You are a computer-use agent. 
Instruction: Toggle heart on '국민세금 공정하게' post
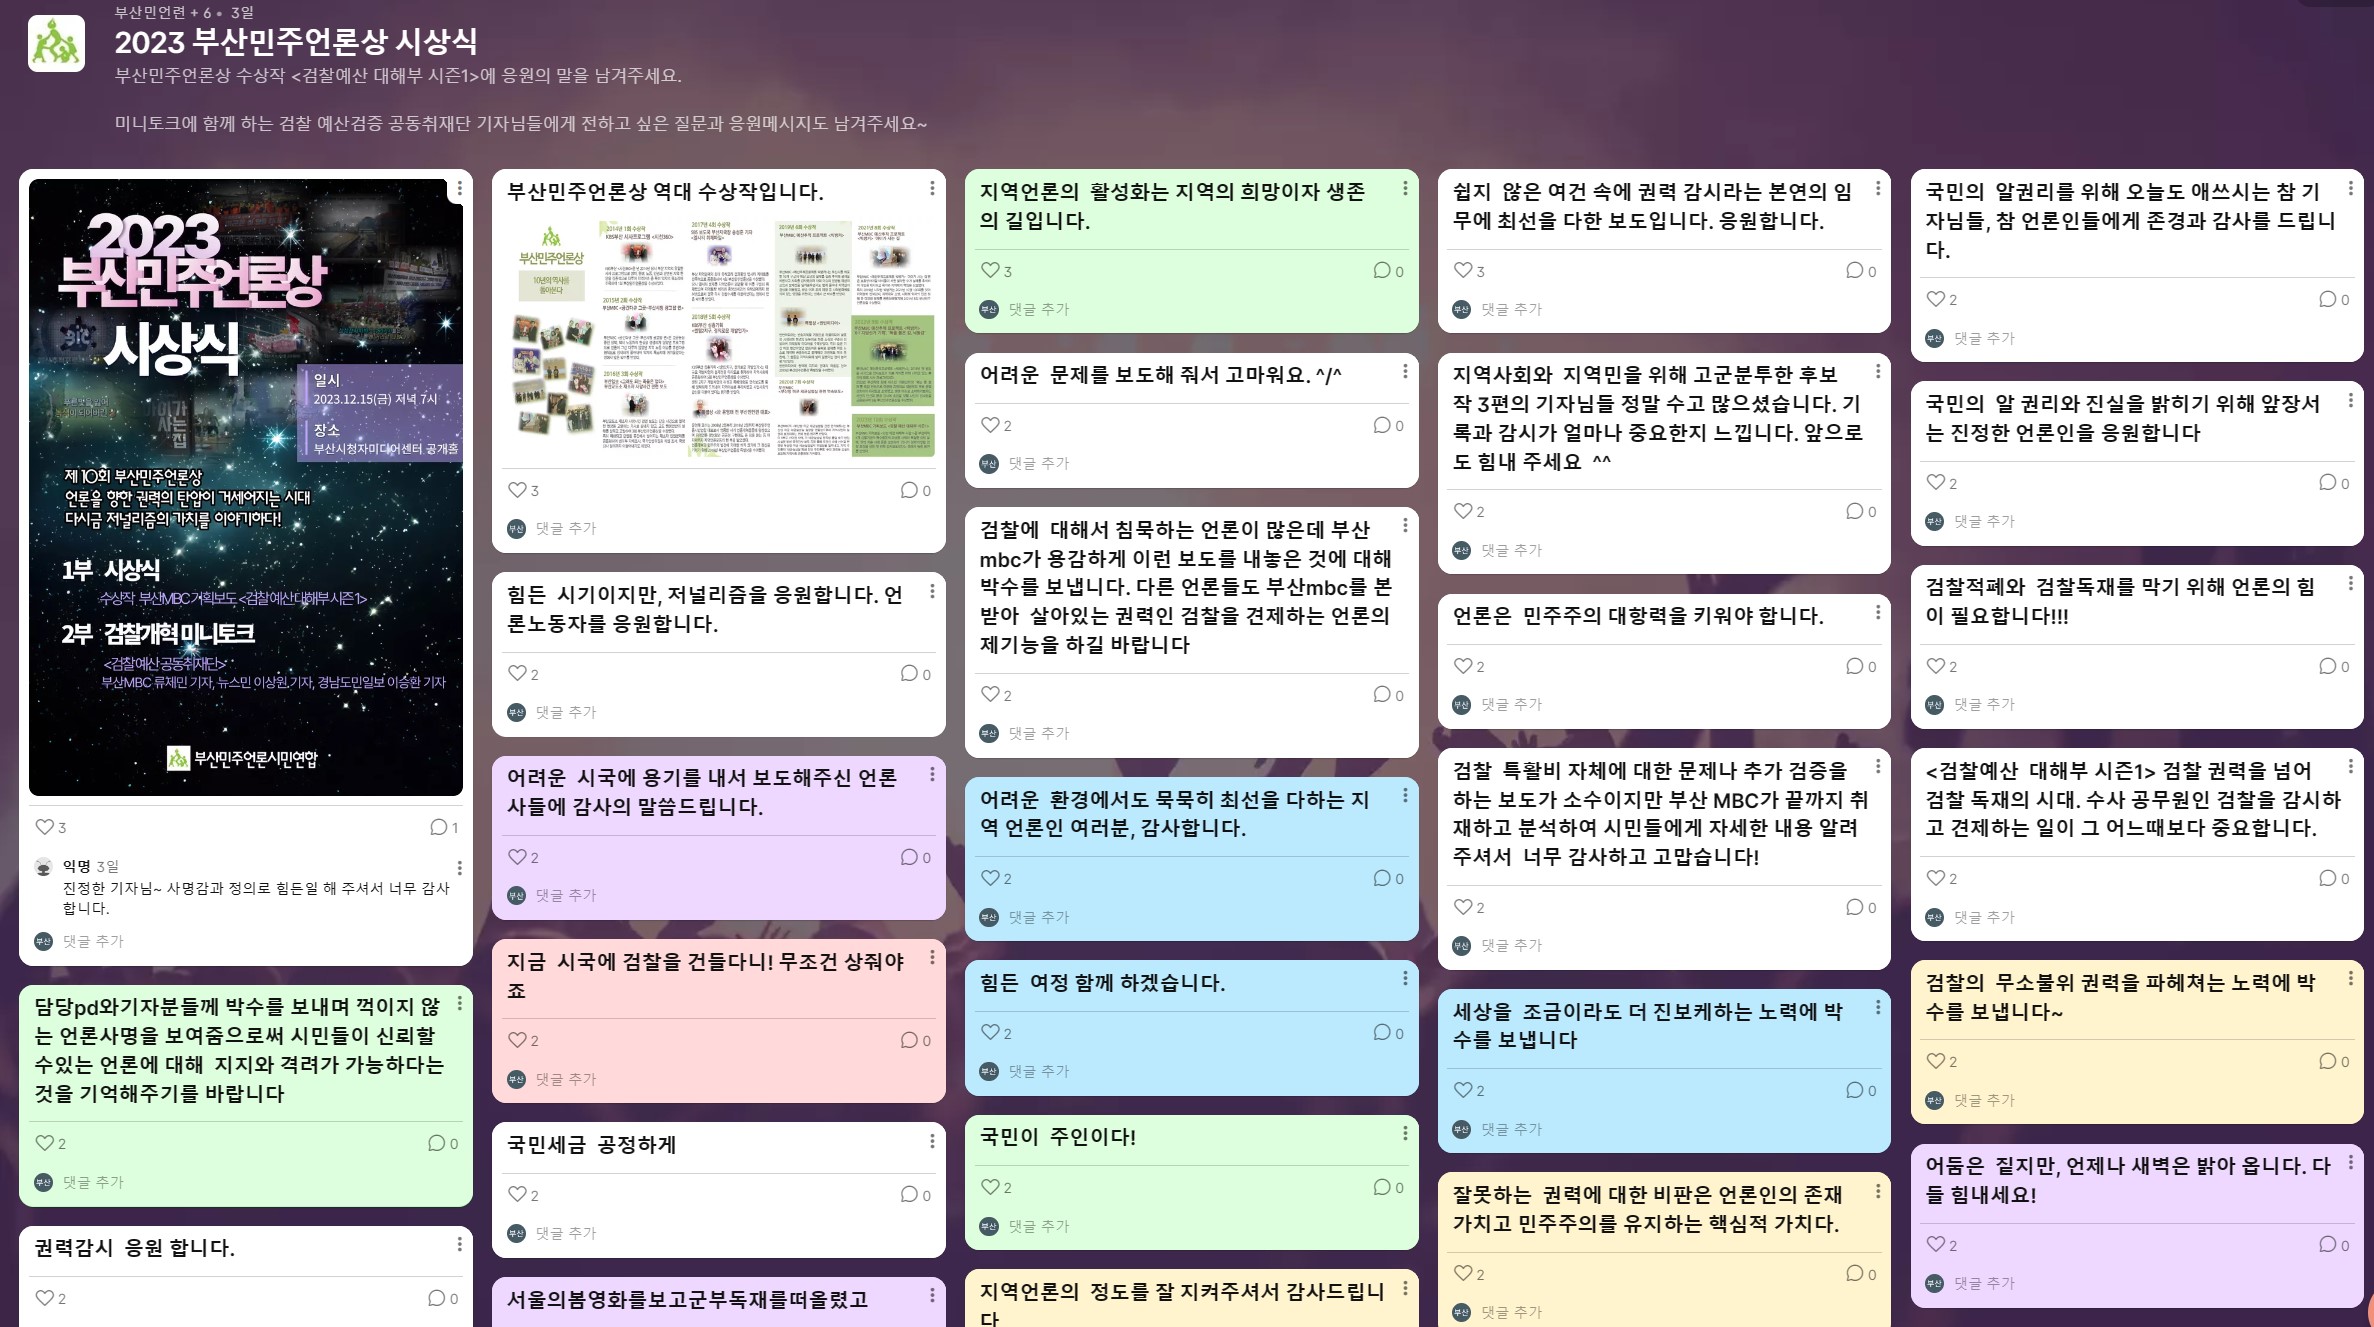point(517,1194)
